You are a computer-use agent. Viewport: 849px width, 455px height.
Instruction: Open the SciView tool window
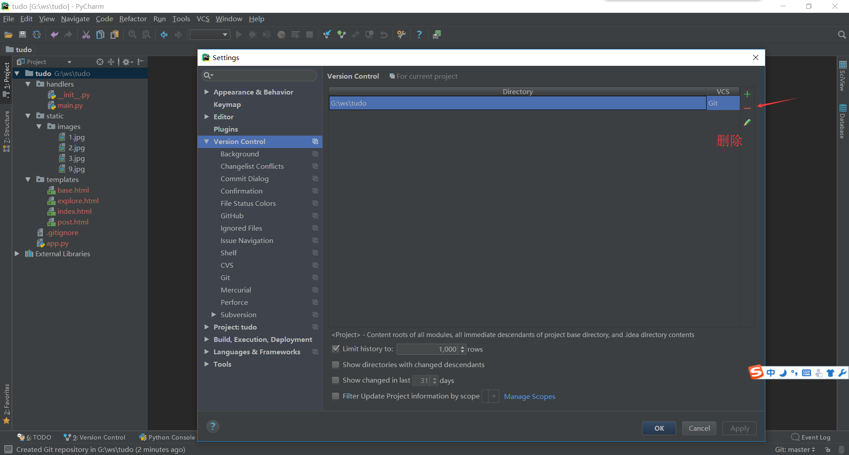843,76
